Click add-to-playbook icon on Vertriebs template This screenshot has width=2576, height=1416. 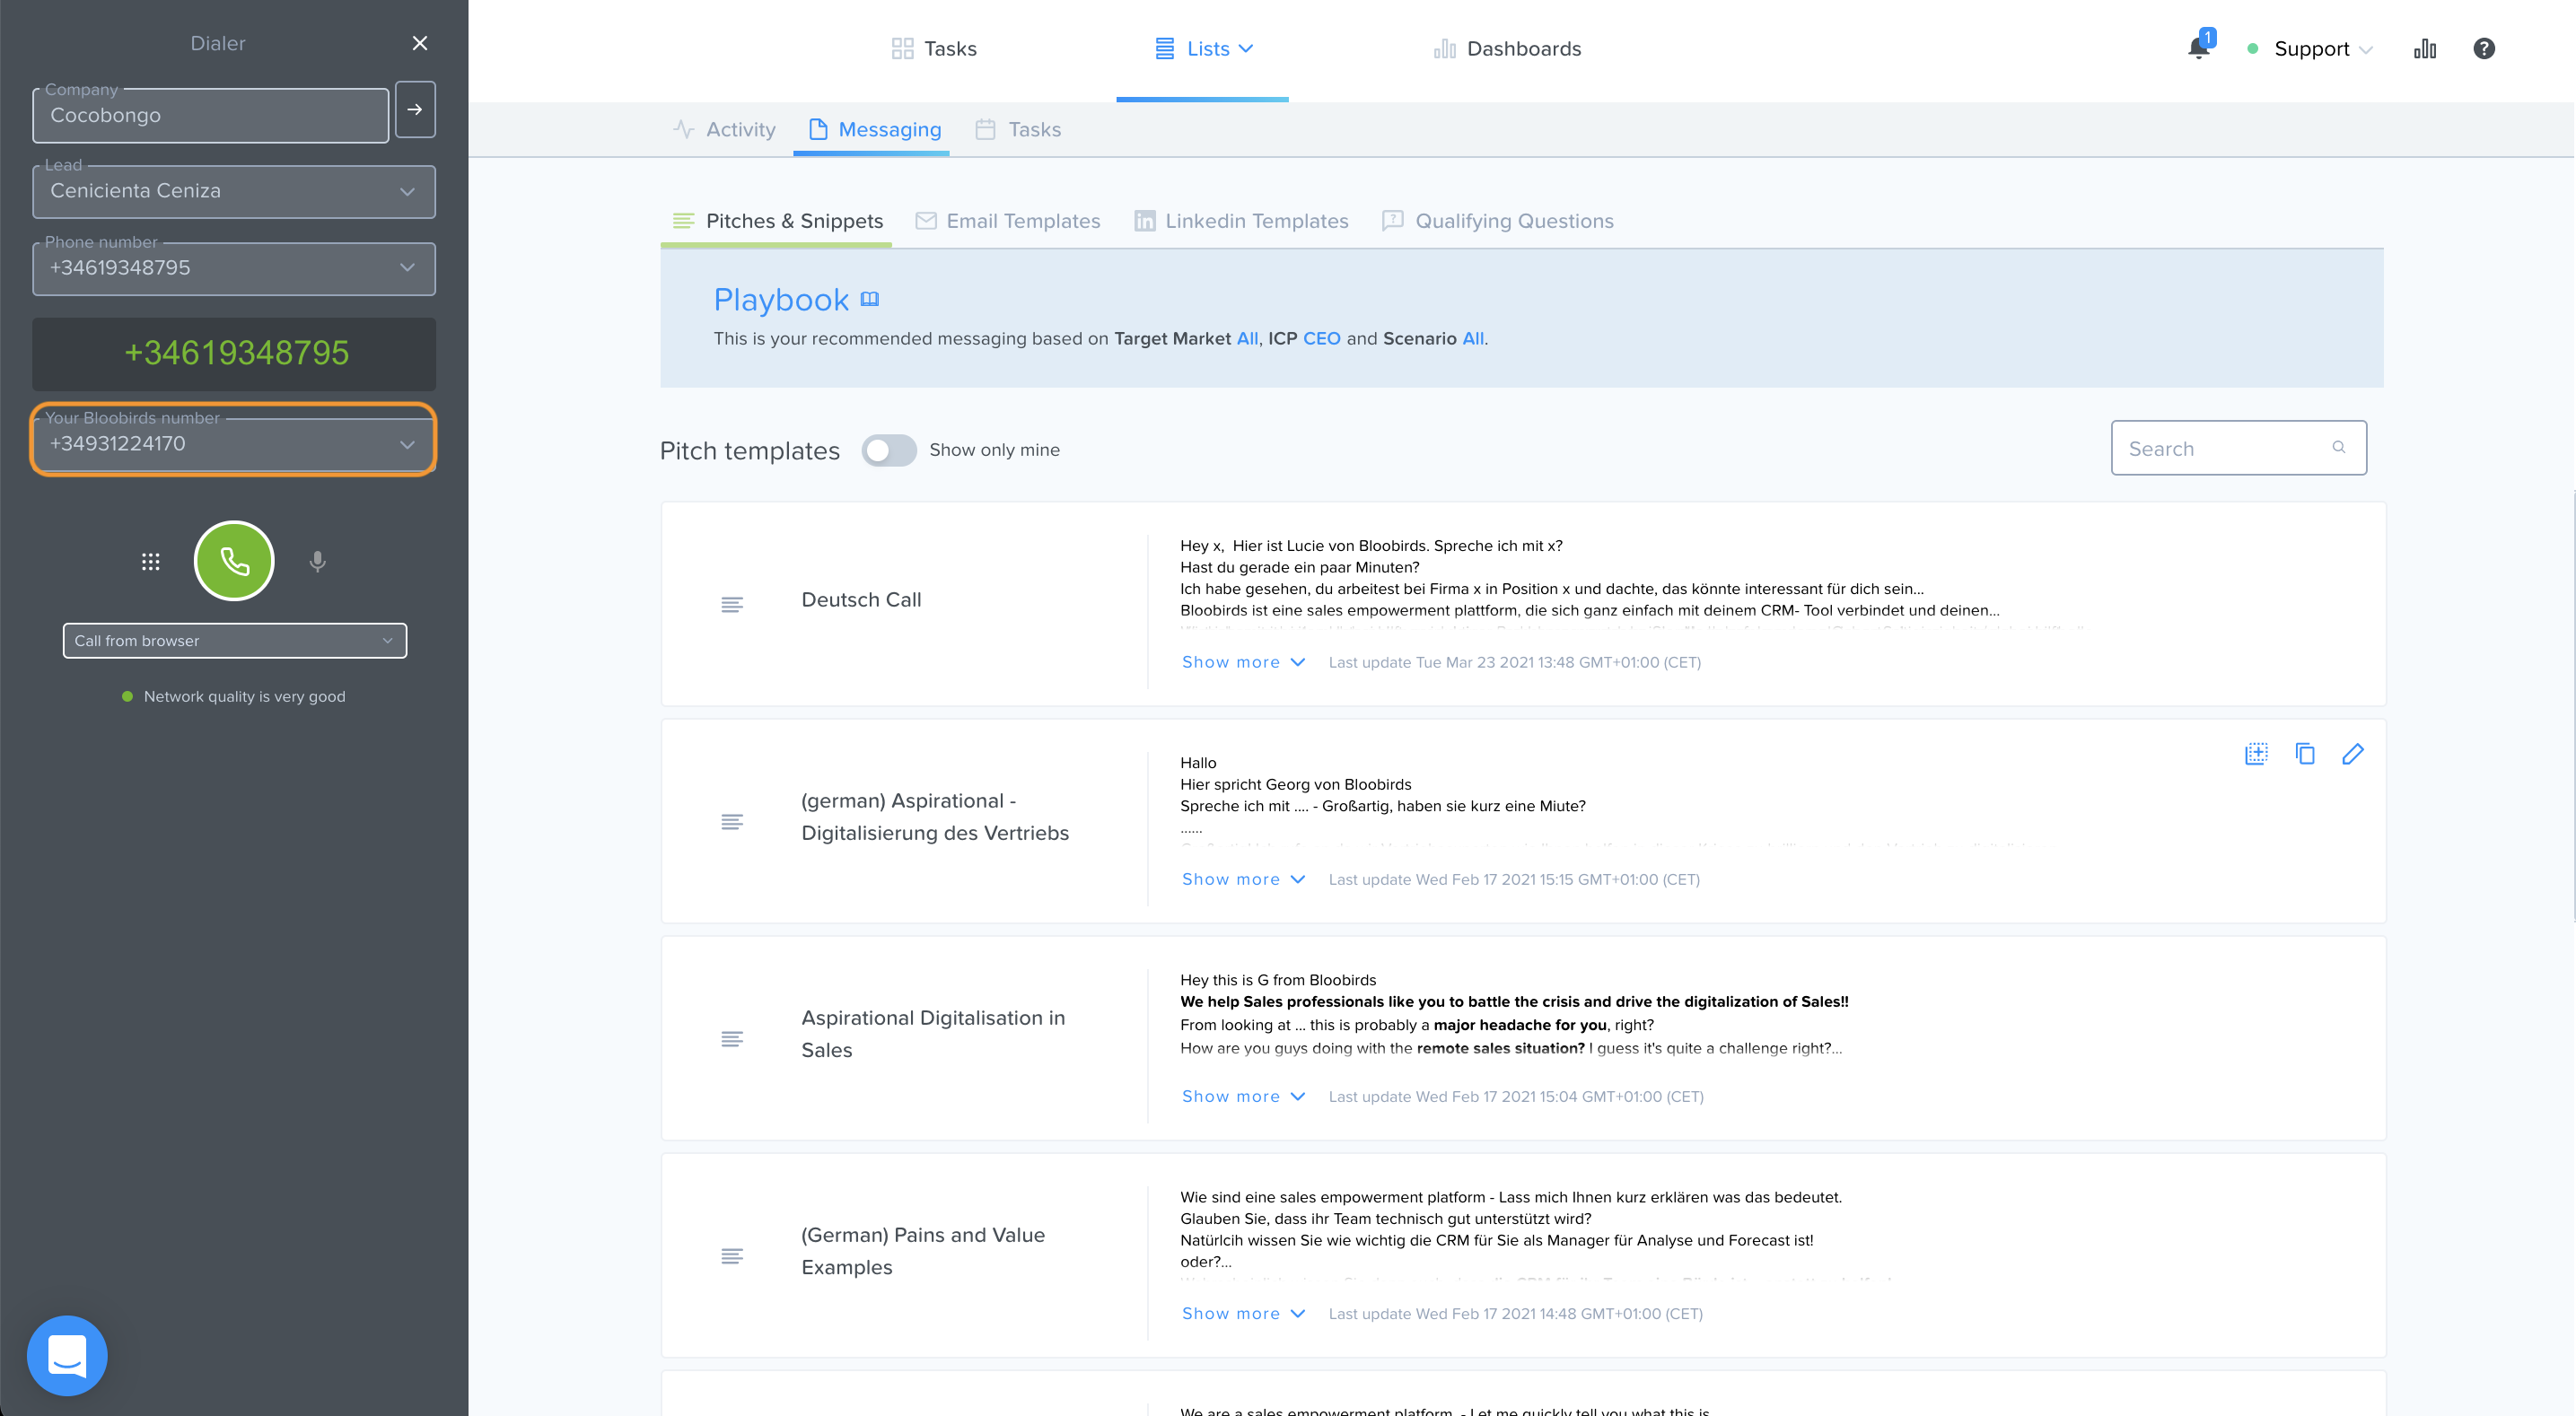(x=2256, y=754)
